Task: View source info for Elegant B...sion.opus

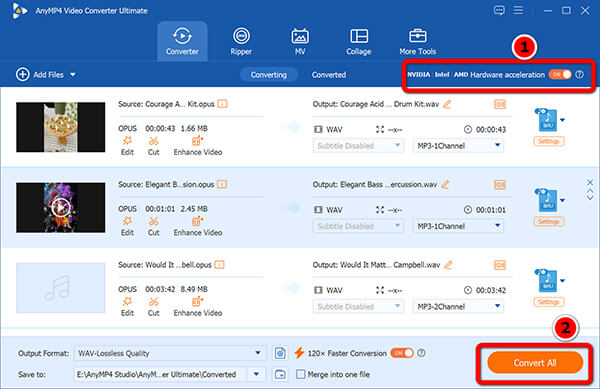Action: tap(222, 184)
